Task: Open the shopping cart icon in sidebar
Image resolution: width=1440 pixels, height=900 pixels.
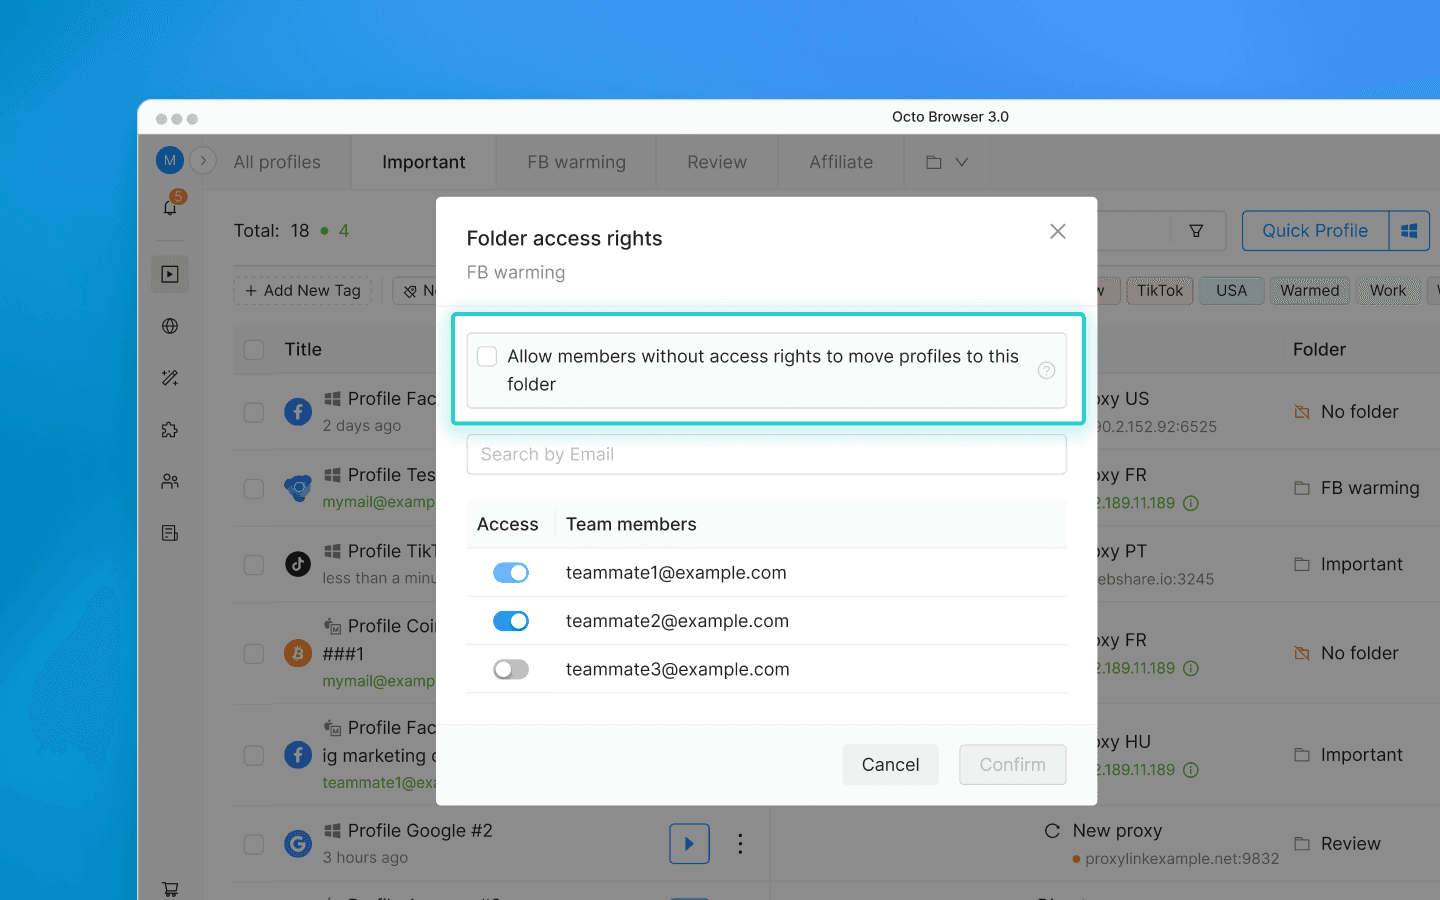Action: 170,888
